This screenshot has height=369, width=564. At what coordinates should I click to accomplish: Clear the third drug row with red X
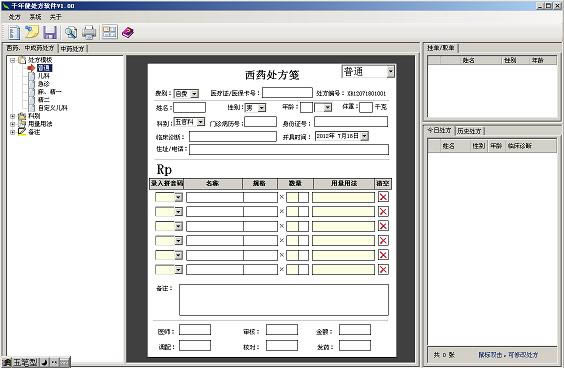[x=383, y=226]
